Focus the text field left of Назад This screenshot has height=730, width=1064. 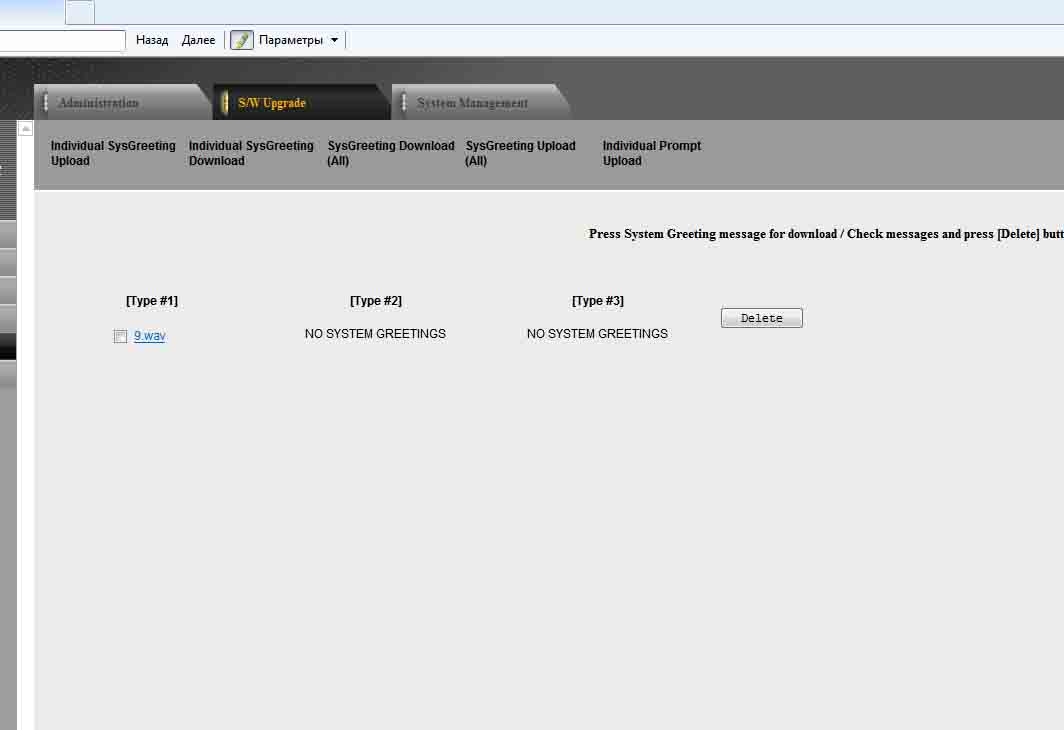[62, 40]
